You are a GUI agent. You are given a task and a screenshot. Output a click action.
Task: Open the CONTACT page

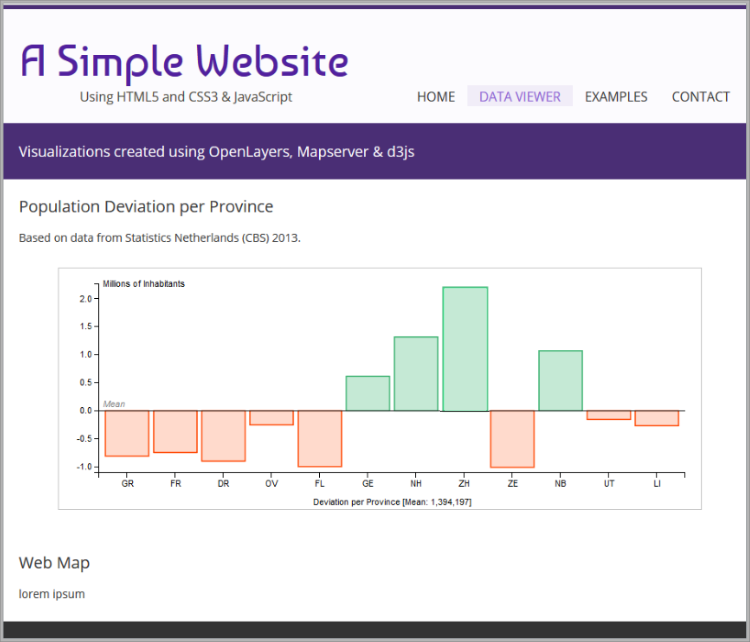[701, 97]
